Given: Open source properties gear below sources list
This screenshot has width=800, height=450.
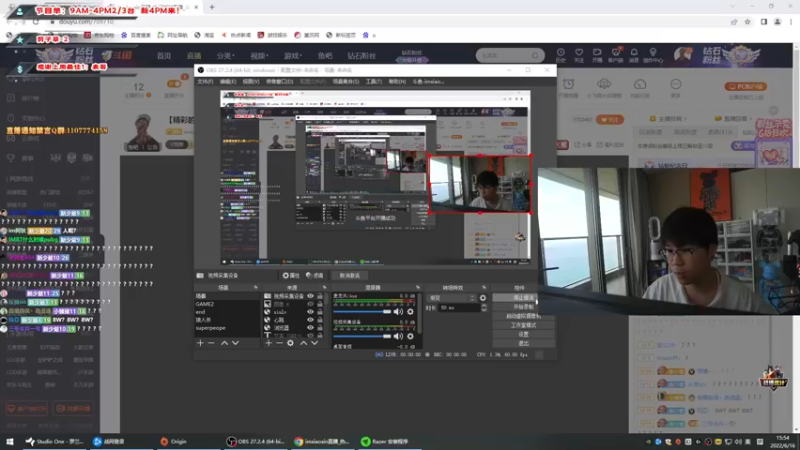Looking at the screenshot, I should (290, 343).
